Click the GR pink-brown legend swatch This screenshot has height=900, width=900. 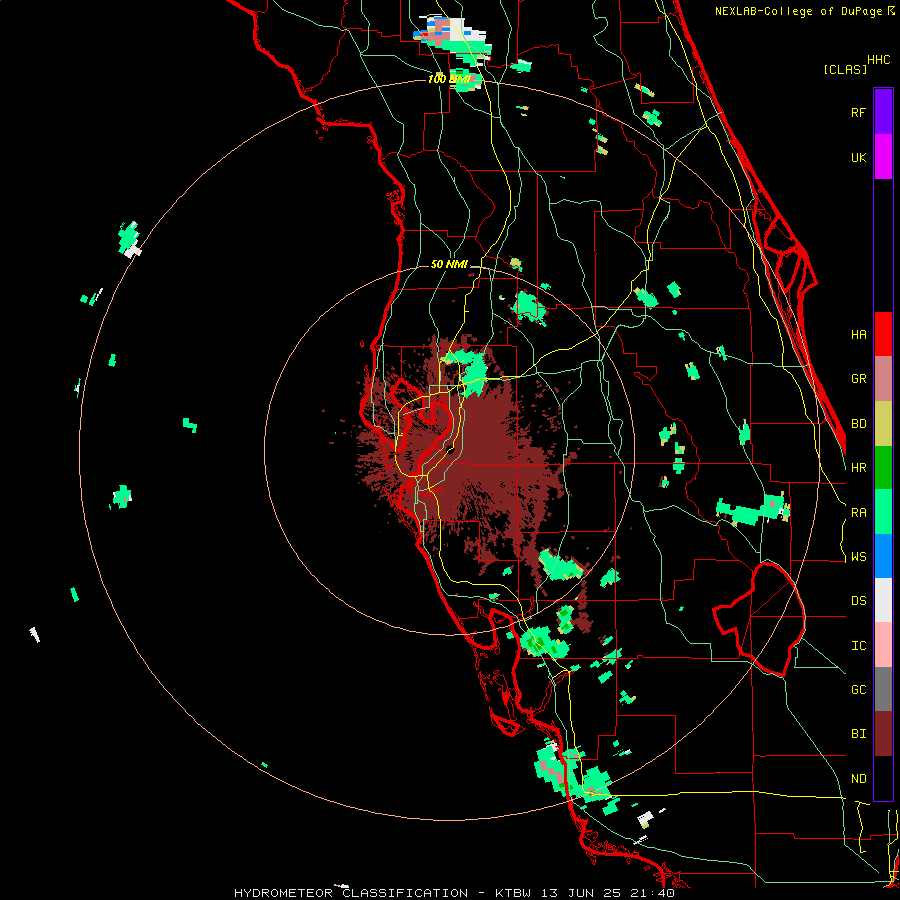883,379
